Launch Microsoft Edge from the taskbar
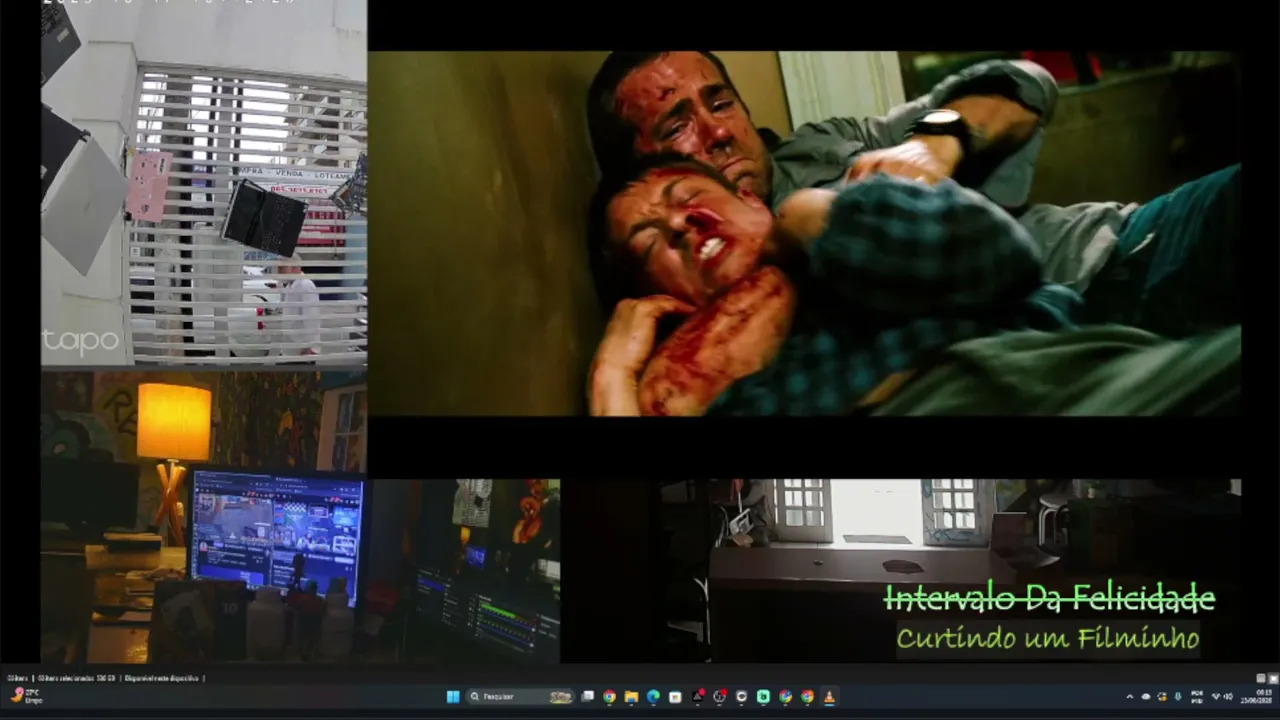1280x720 pixels. coord(653,697)
